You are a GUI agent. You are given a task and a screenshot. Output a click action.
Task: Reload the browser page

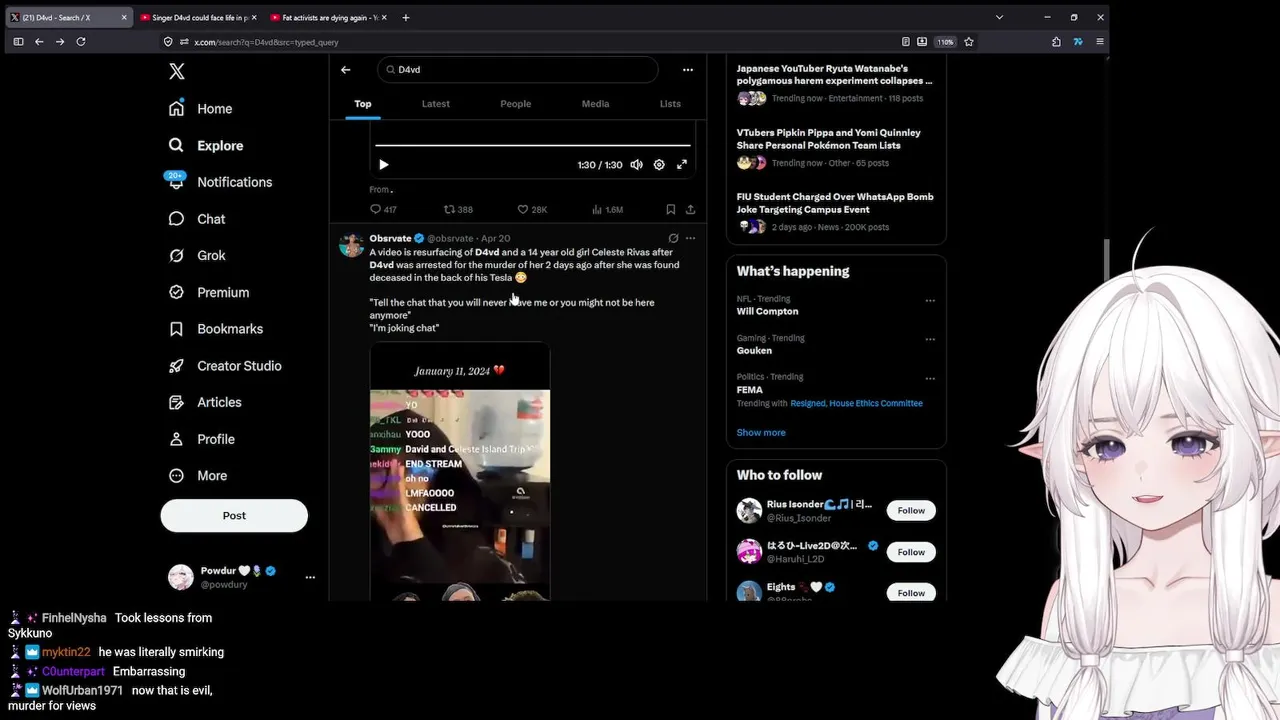click(x=81, y=42)
